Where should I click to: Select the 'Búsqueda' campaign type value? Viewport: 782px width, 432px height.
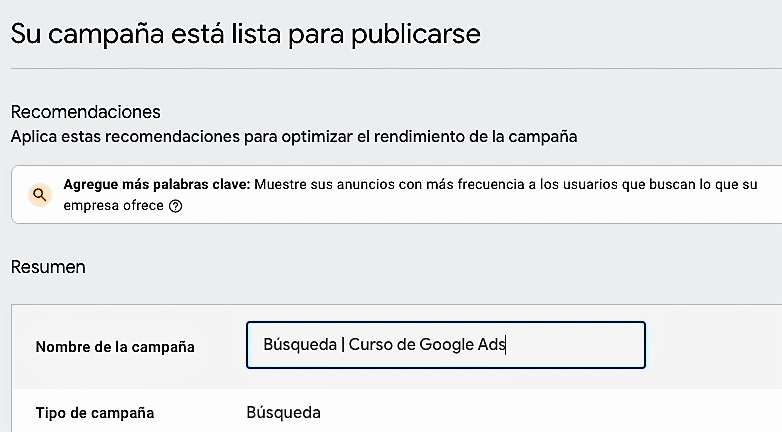coord(283,413)
